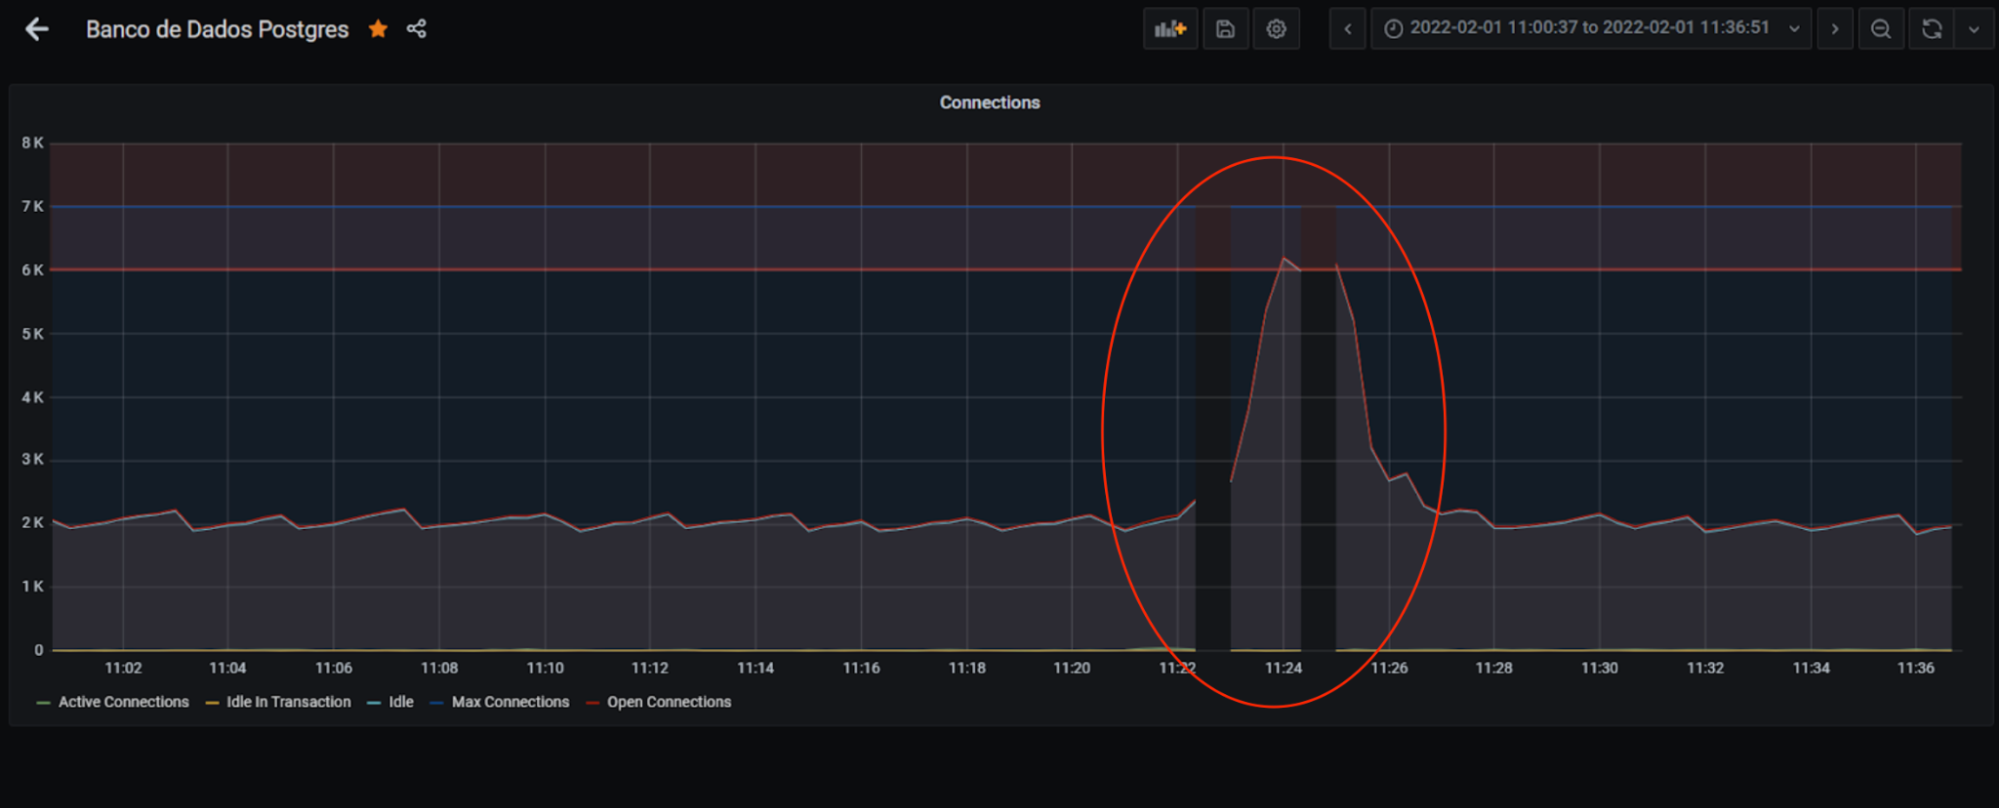Viewport: 1999px width, 809px height.
Task: Click the Banco de Dados Postgres title
Action: 217,29
